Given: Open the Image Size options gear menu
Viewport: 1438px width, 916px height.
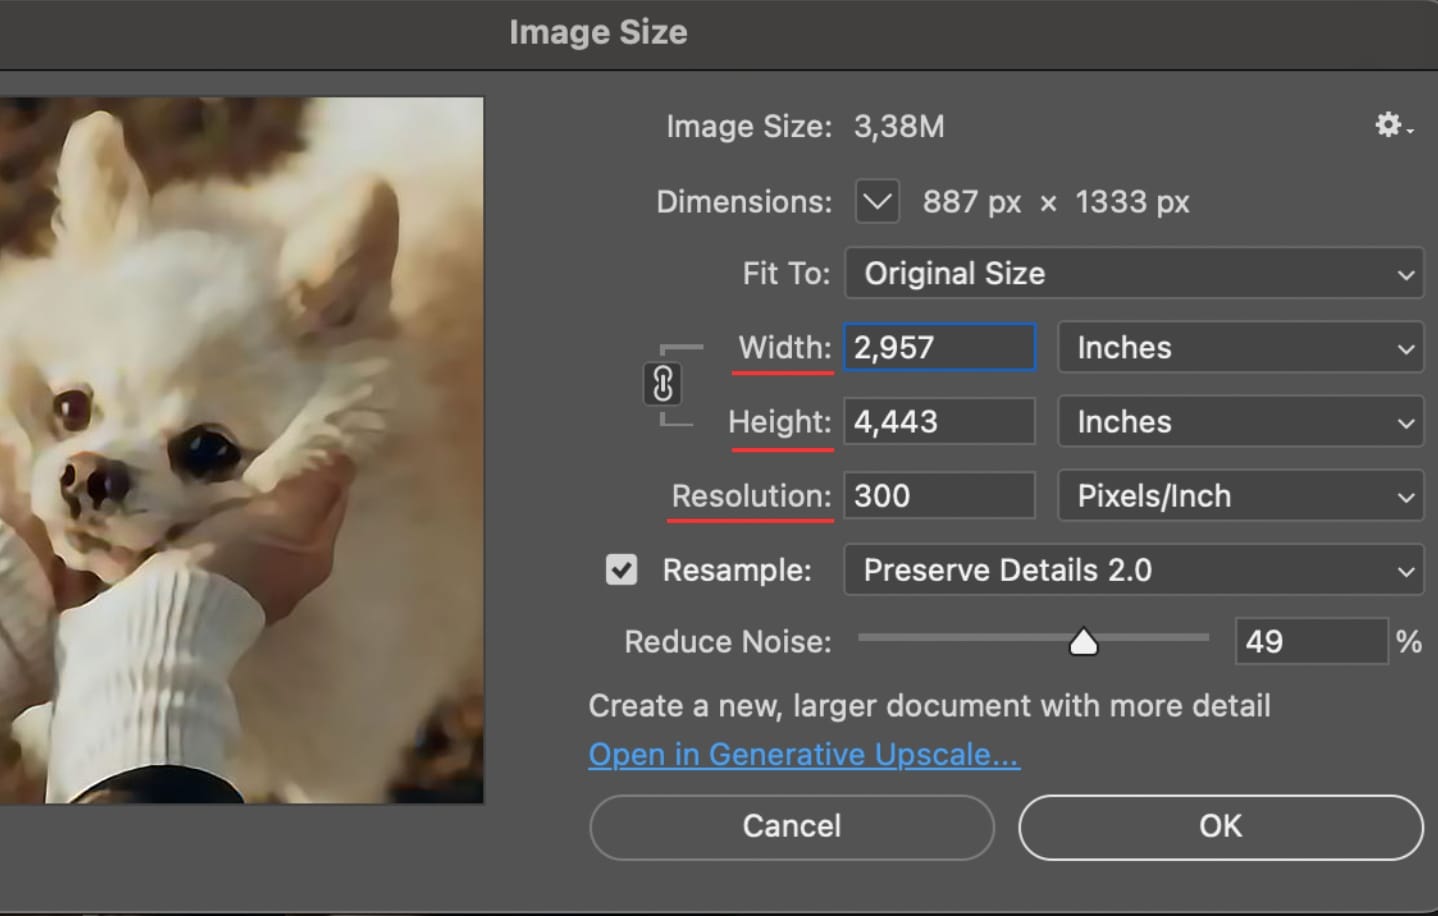Looking at the screenshot, I should click(1388, 126).
